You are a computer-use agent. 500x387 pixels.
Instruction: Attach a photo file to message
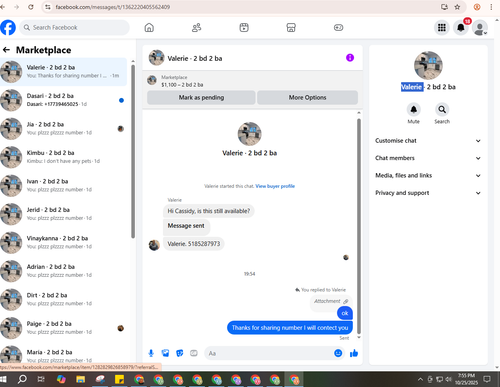(x=165, y=353)
